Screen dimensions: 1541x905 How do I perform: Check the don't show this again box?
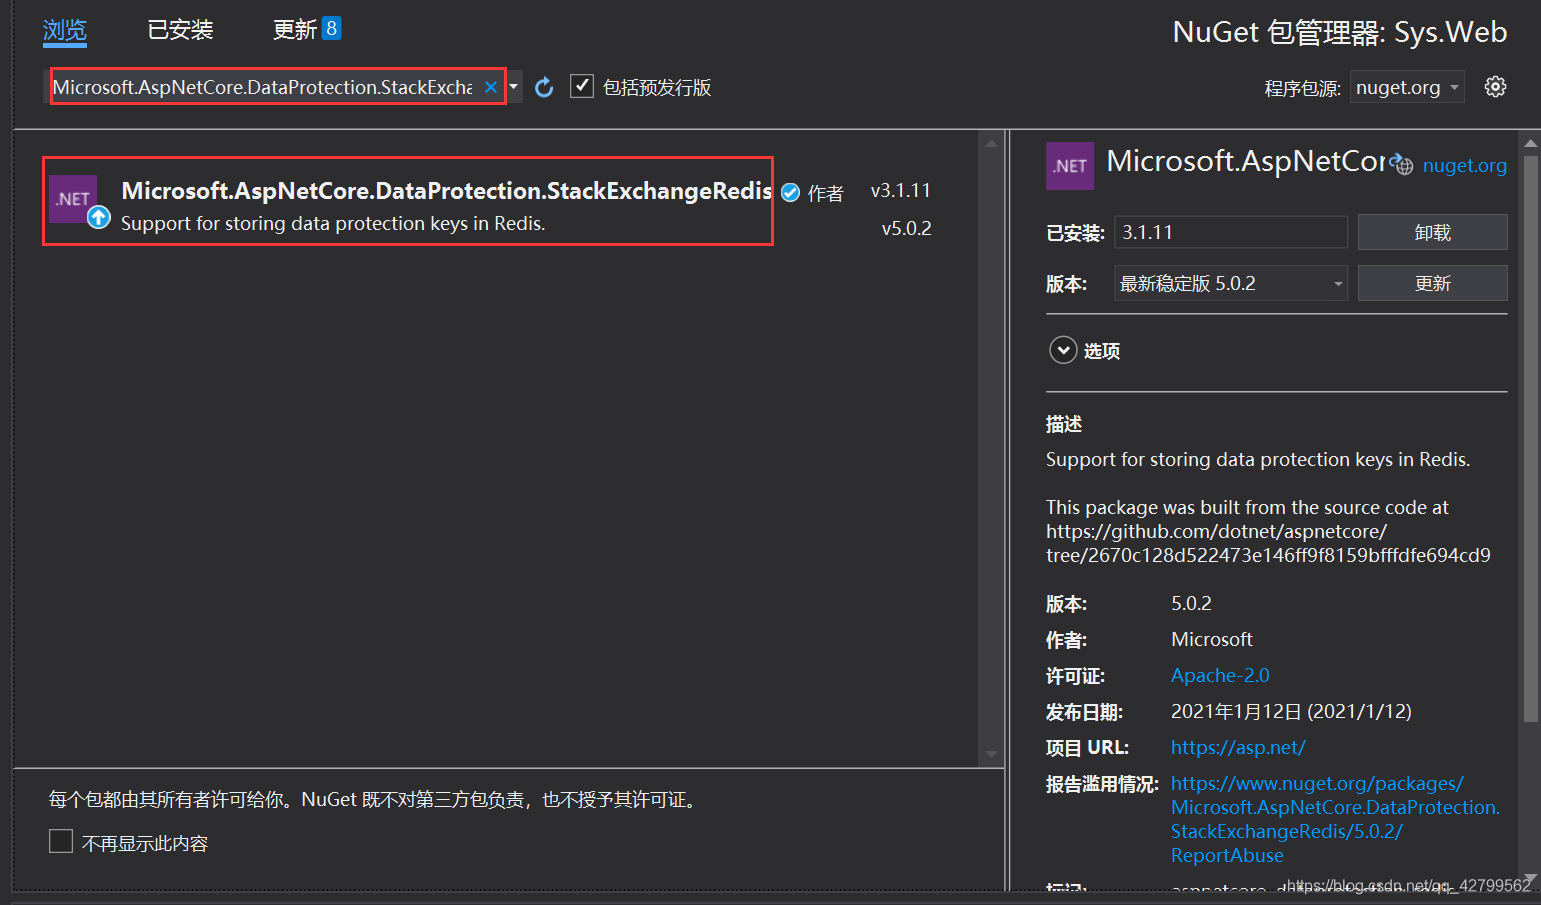point(61,841)
